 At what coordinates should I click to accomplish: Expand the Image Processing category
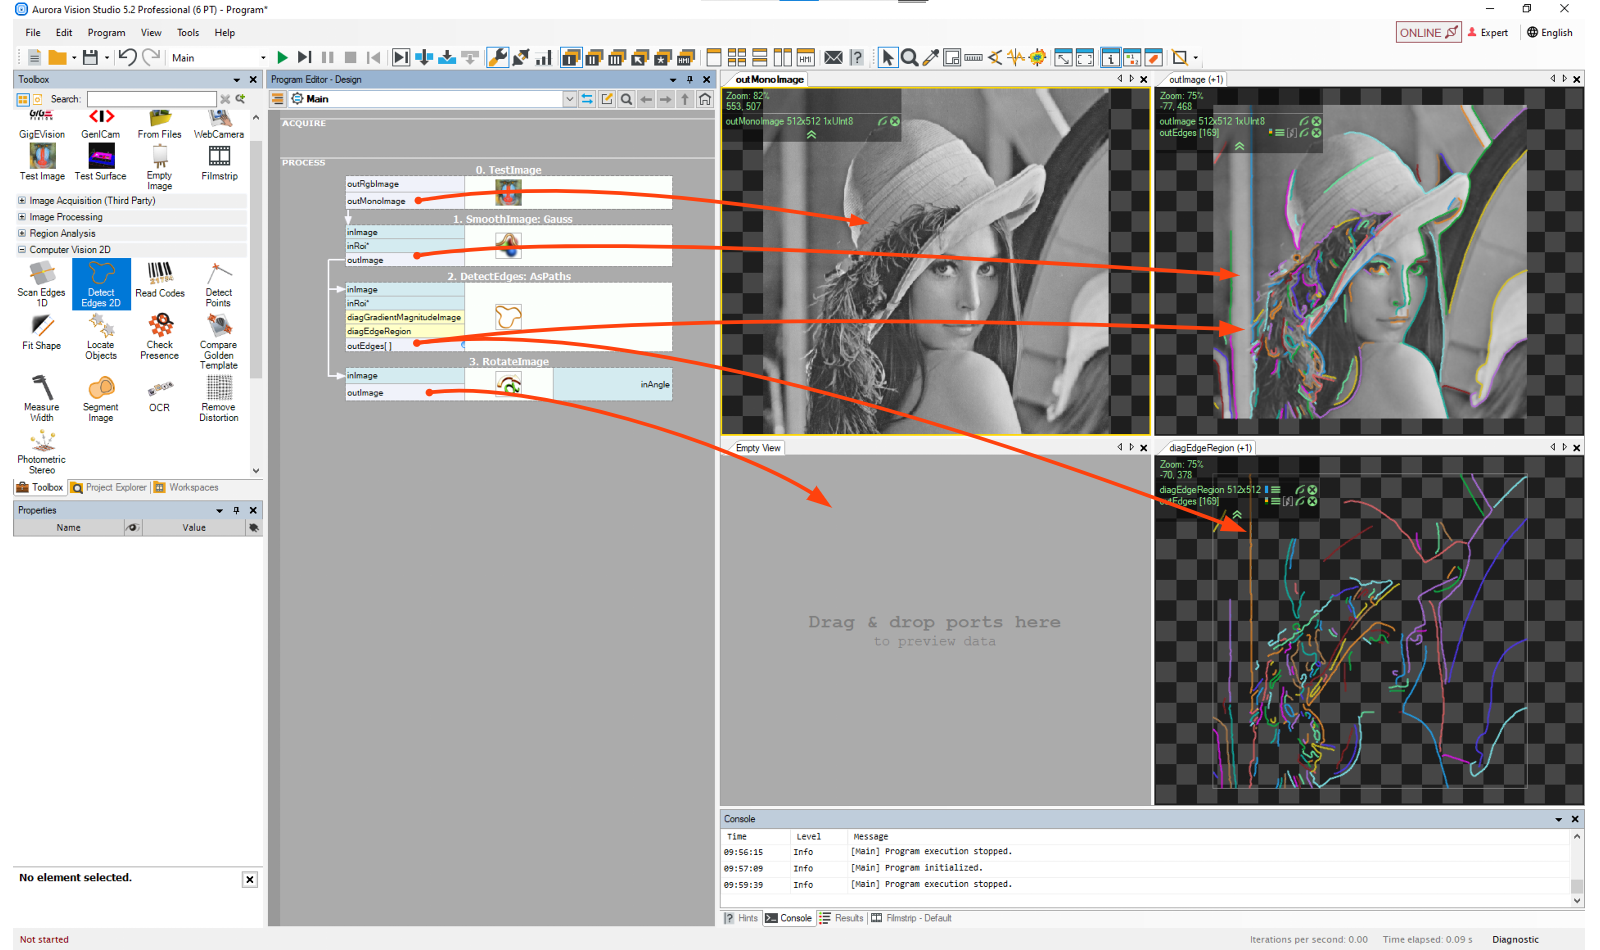tap(22, 217)
